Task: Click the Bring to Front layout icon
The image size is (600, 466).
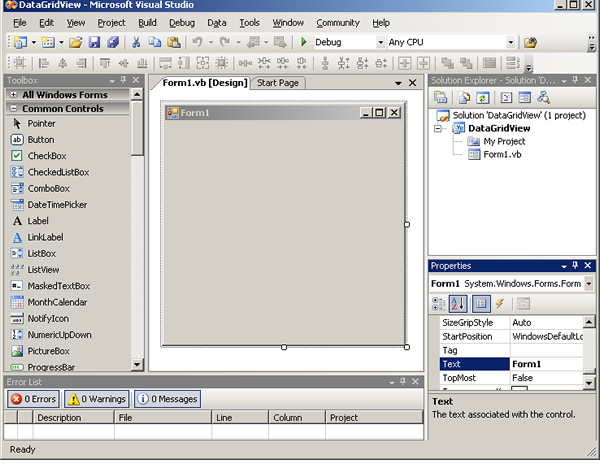Action: pos(447,63)
